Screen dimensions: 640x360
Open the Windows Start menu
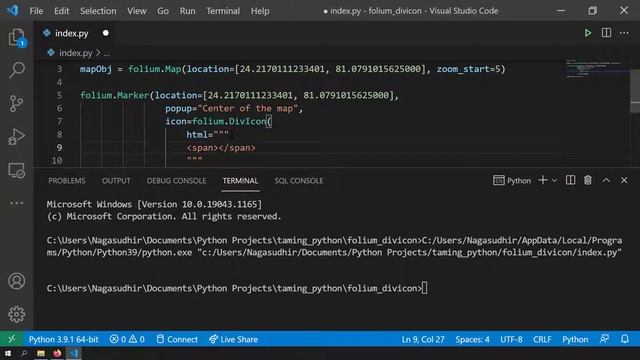(8, 353)
